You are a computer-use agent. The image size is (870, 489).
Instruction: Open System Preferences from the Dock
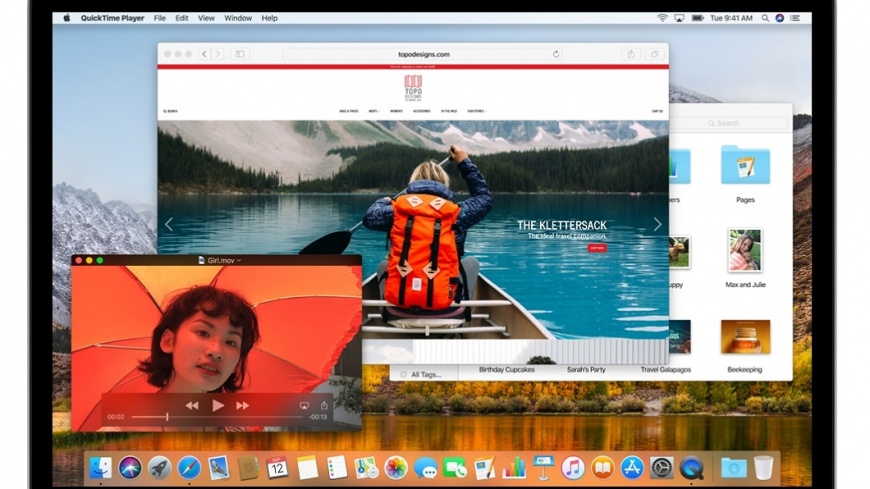click(661, 468)
